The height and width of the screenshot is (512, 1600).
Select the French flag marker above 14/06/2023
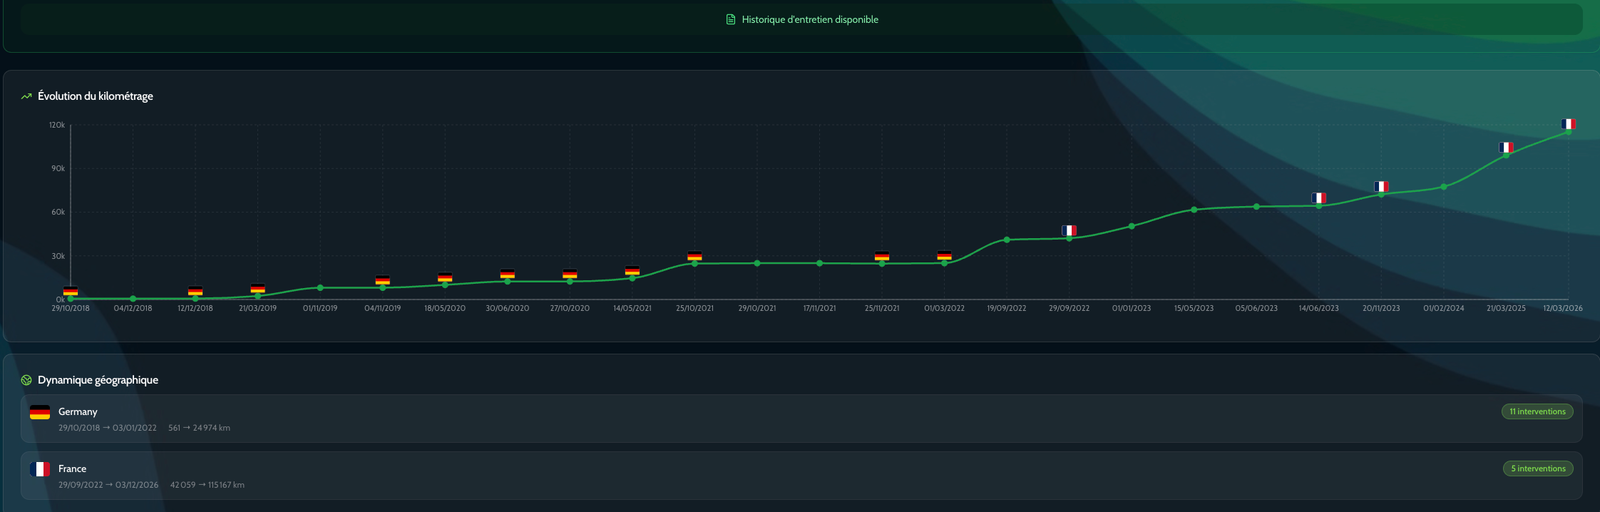tap(1319, 198)
